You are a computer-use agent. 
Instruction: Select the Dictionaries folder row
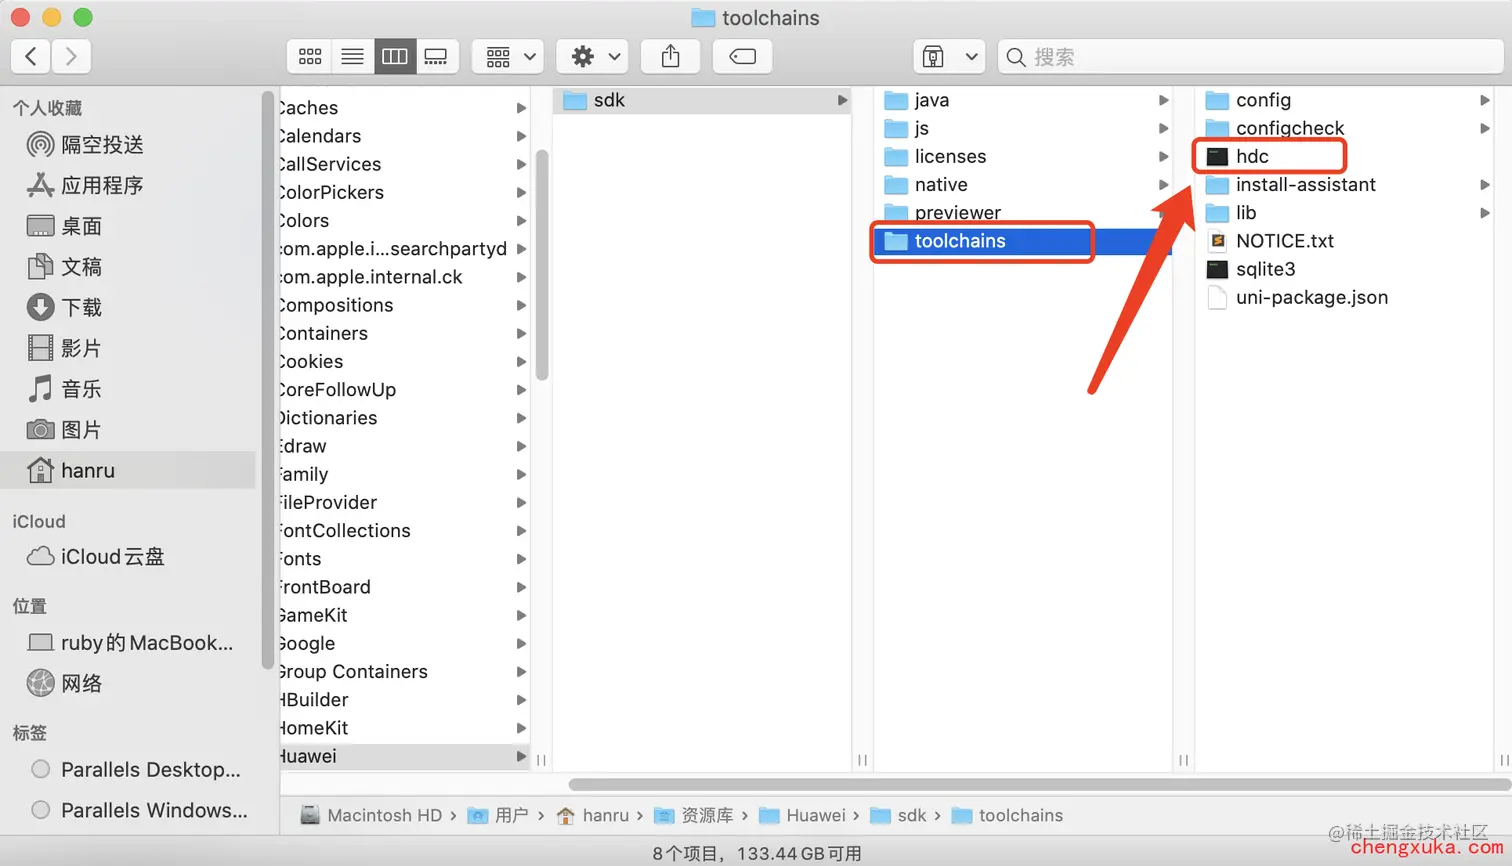[405, 418]
